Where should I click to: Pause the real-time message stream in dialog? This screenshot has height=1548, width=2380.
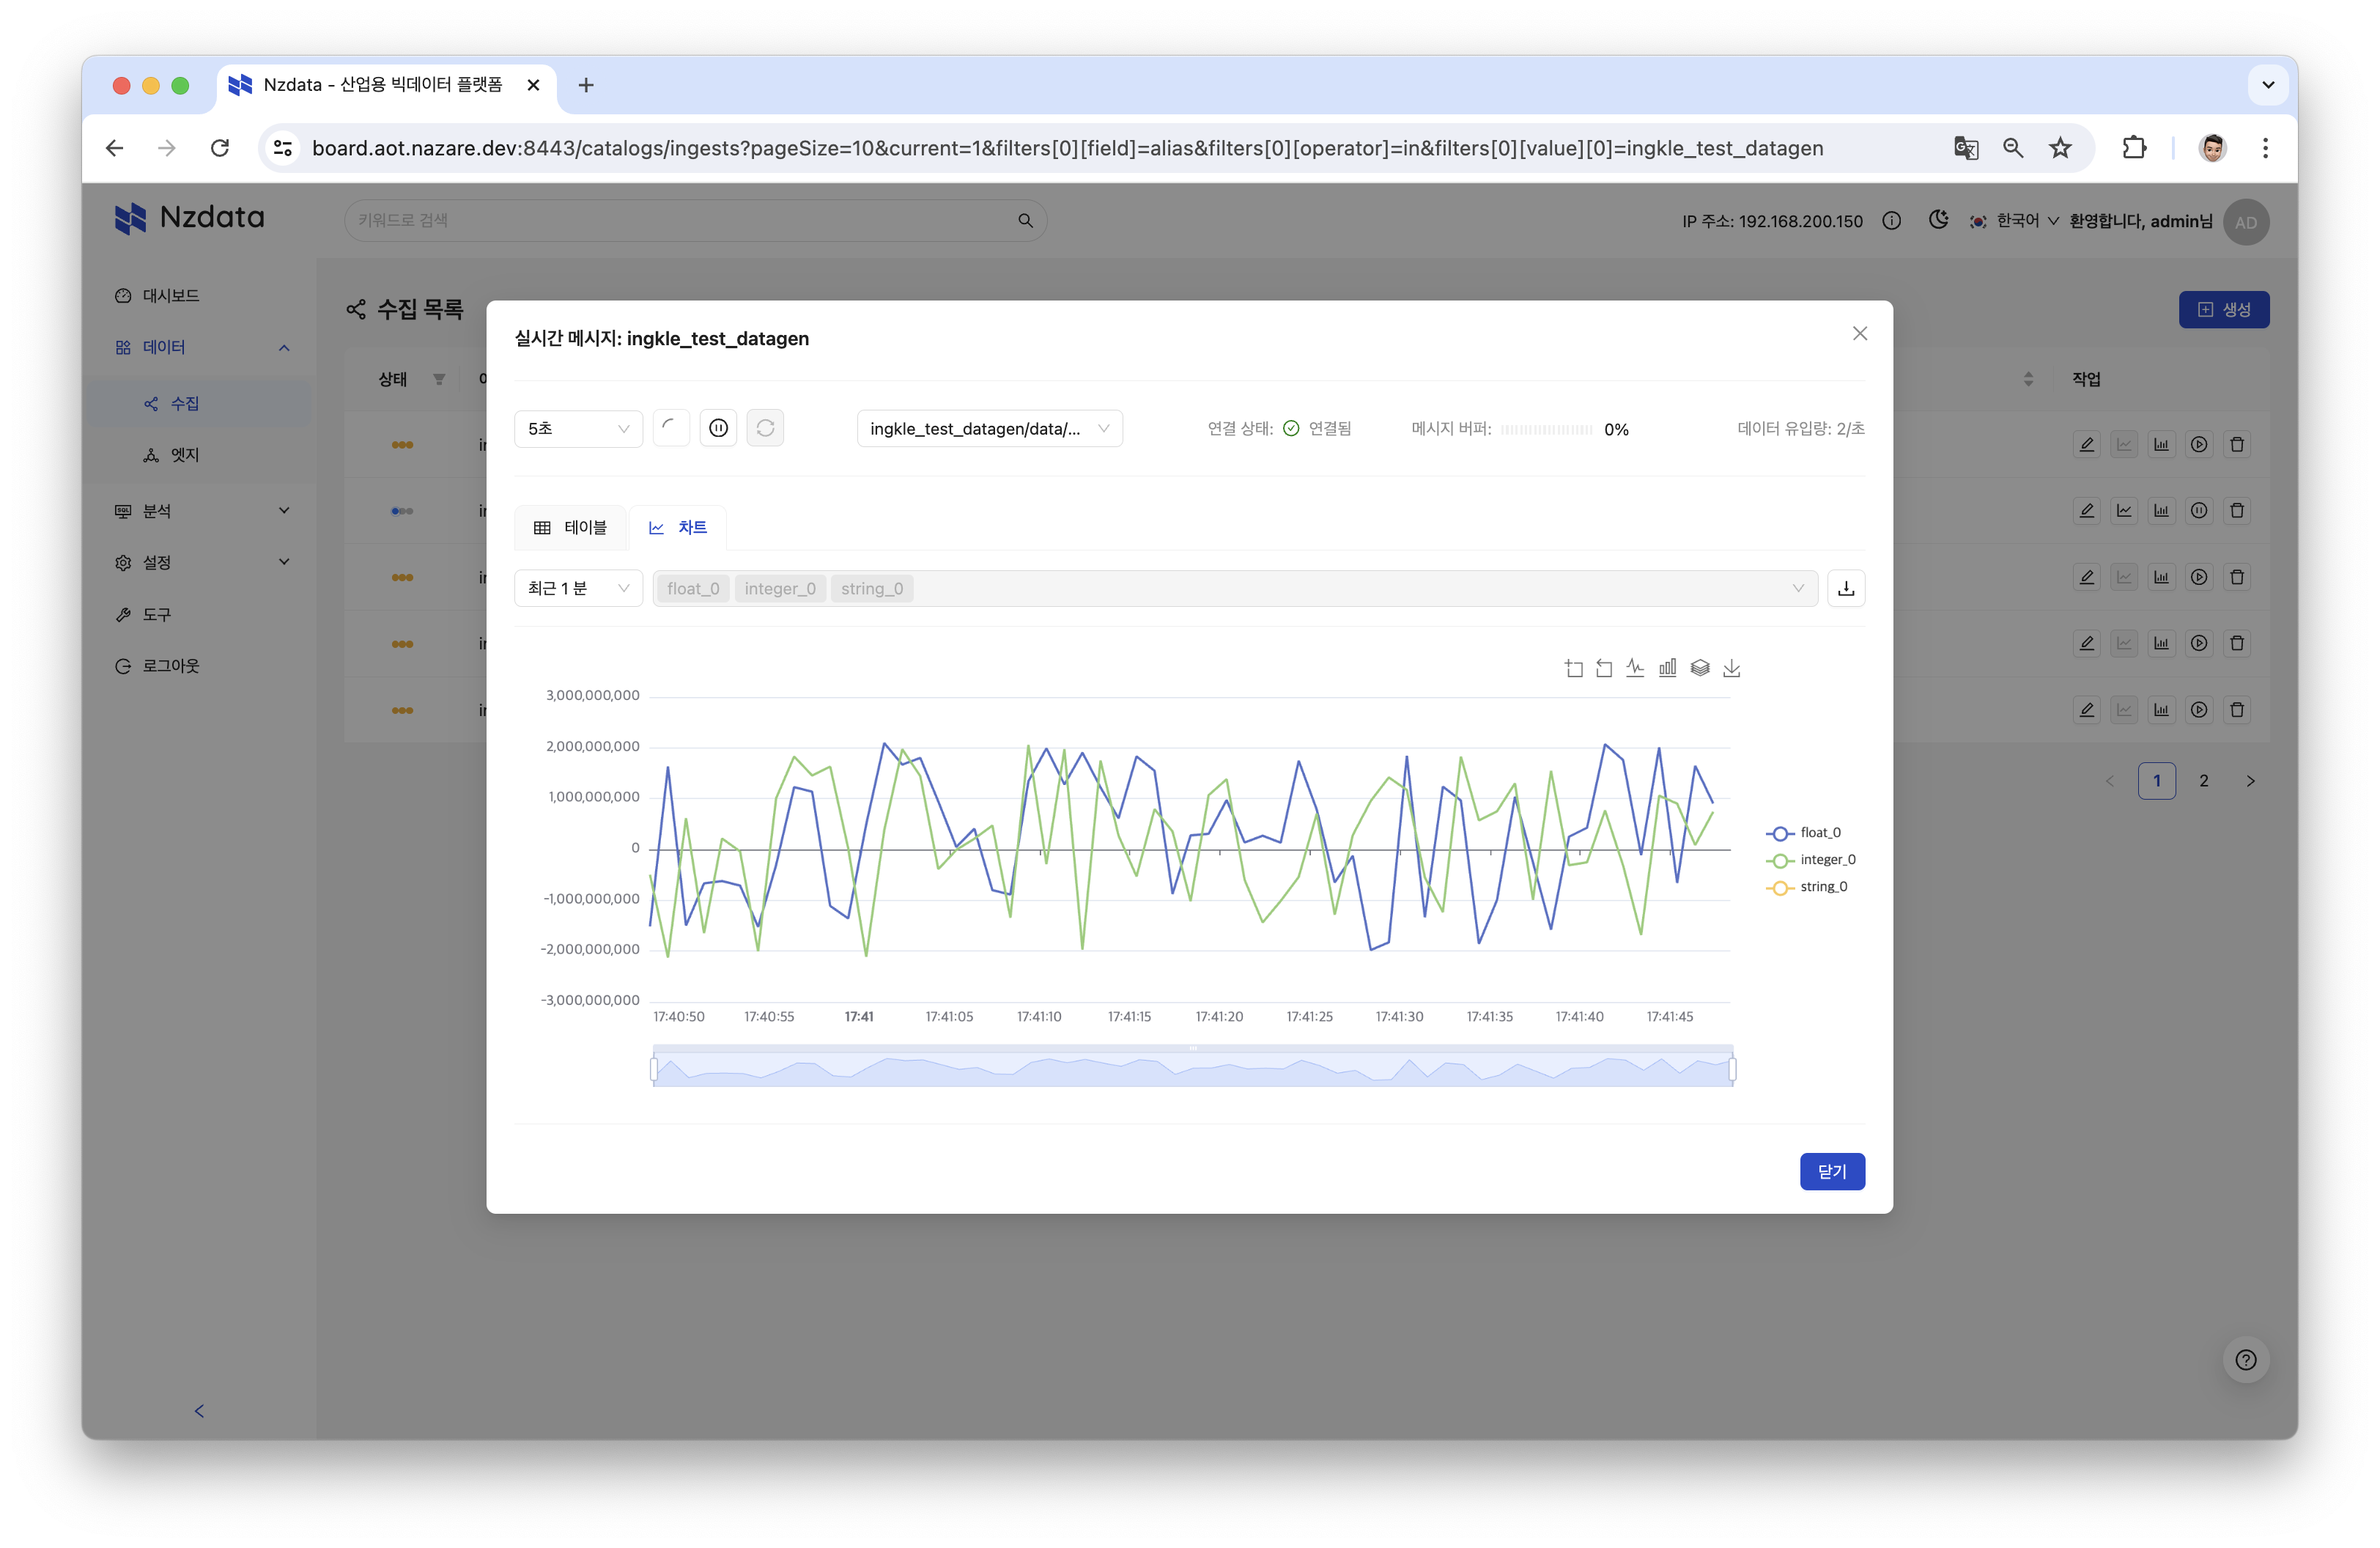718,428
